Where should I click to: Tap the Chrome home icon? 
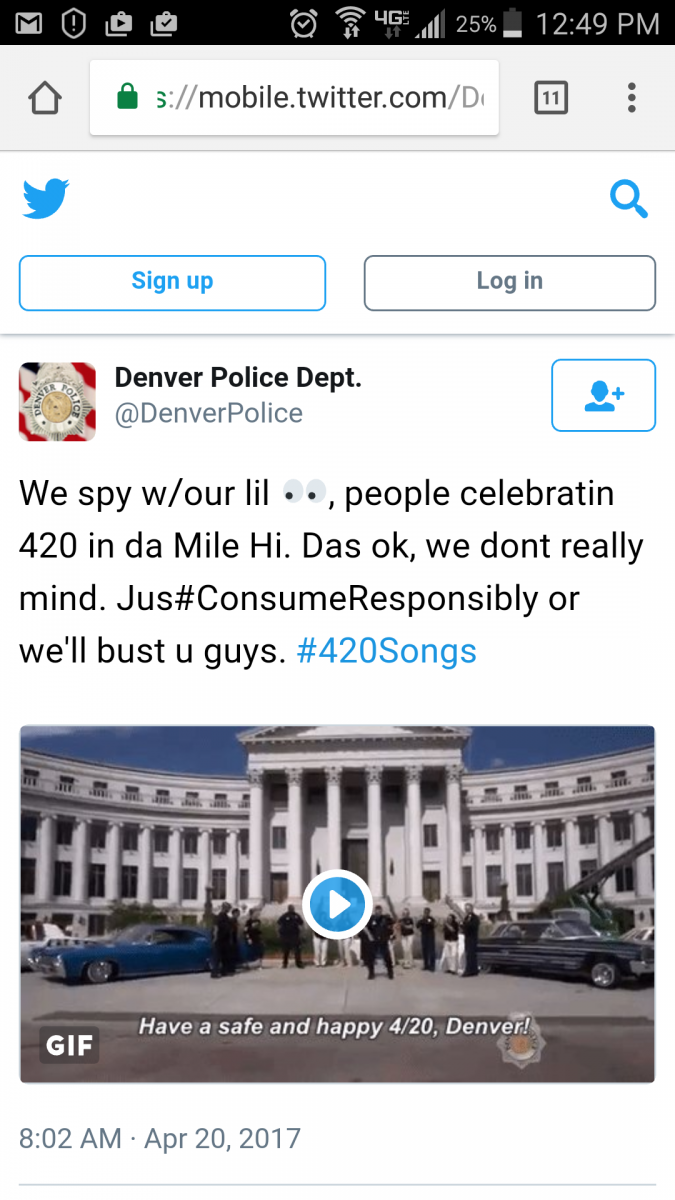click(x=45, y=98)
